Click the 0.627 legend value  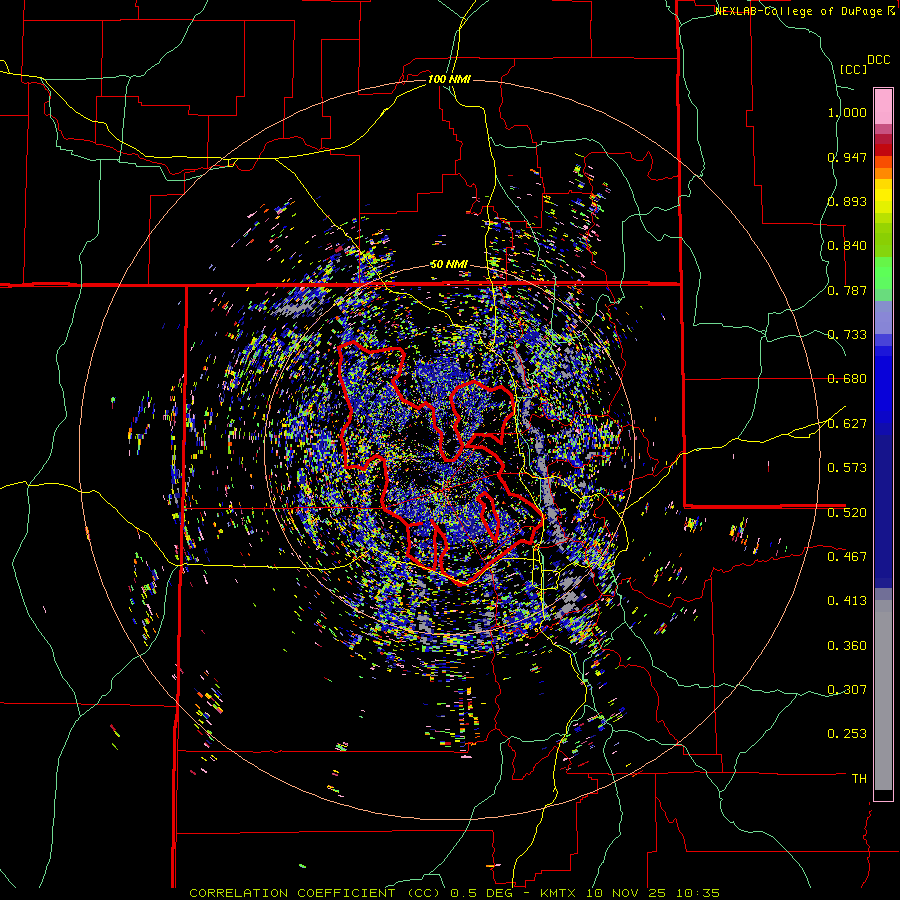847,424
